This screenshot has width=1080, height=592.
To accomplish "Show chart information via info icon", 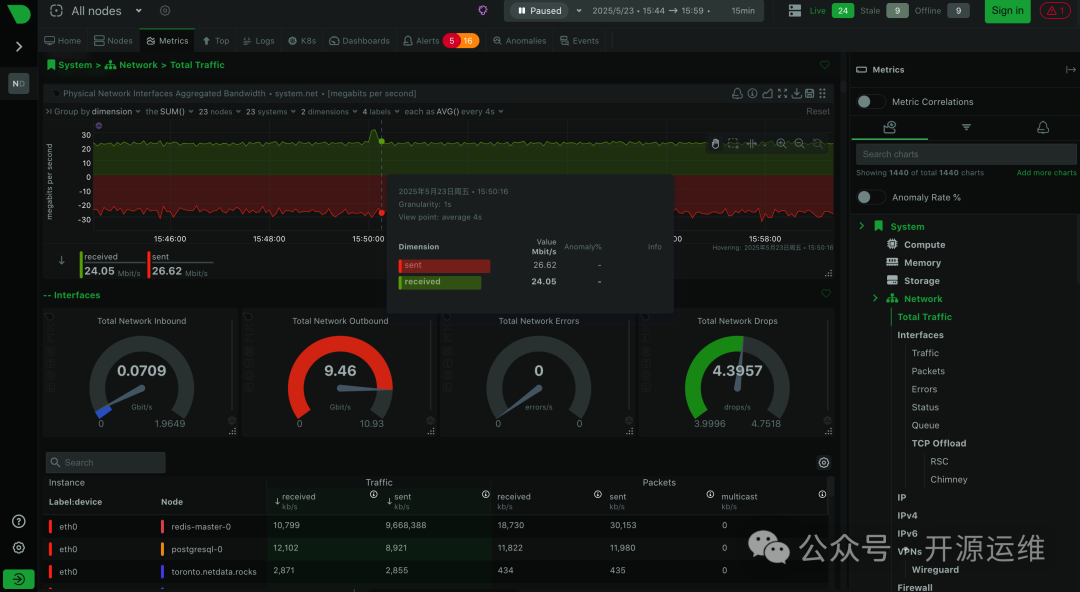I will (752, 93).
